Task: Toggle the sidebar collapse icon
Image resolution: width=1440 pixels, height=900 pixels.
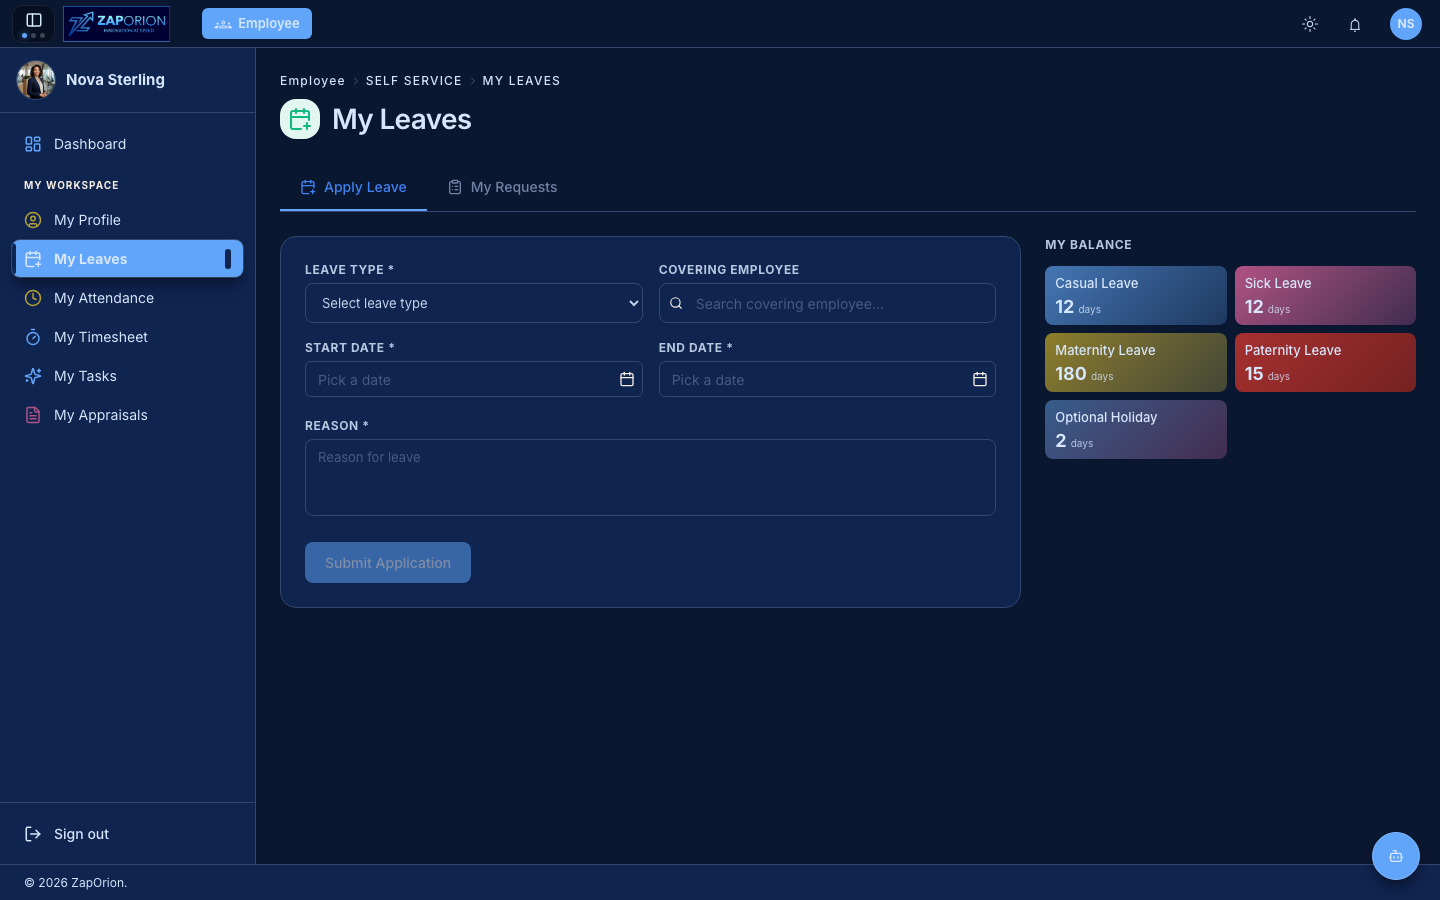Action: coord(33,20)
